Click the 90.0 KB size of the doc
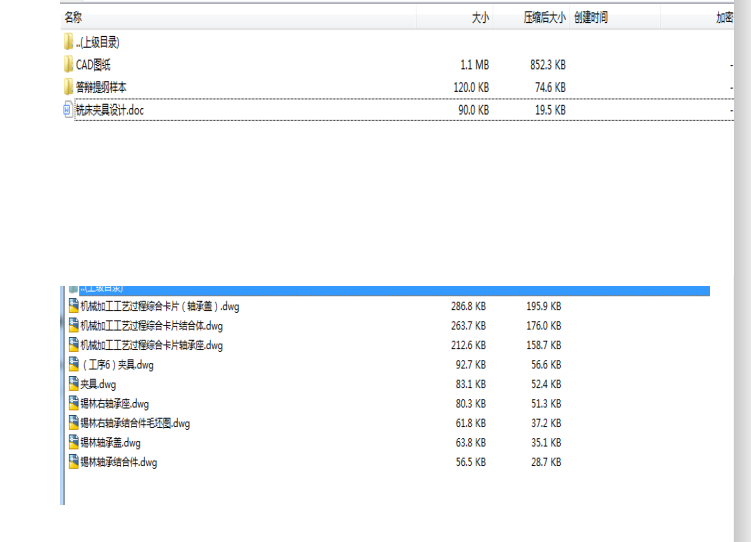The height and width of the screenshot is (542, 751). (474, 110)
